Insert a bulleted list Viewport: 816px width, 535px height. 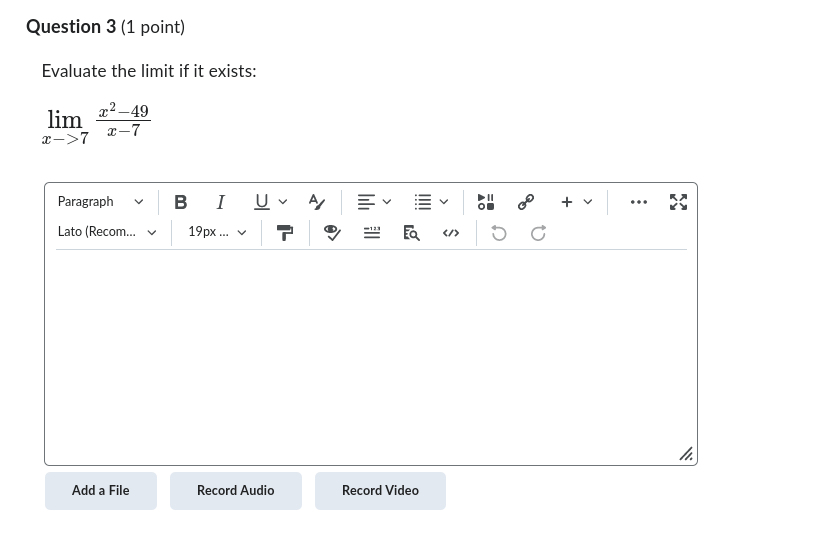click(x=423, y=202)
